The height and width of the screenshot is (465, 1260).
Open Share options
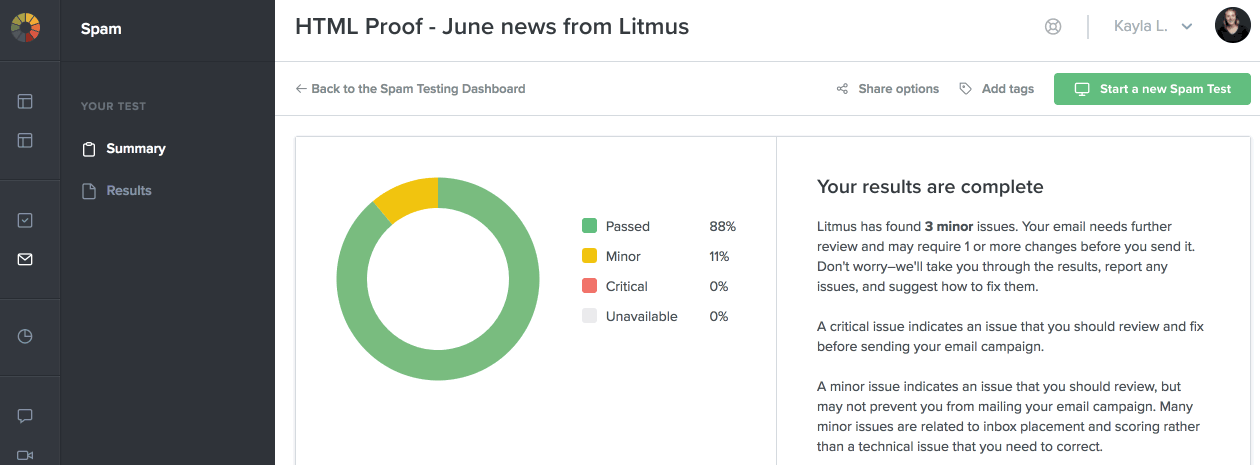point(888,89)
